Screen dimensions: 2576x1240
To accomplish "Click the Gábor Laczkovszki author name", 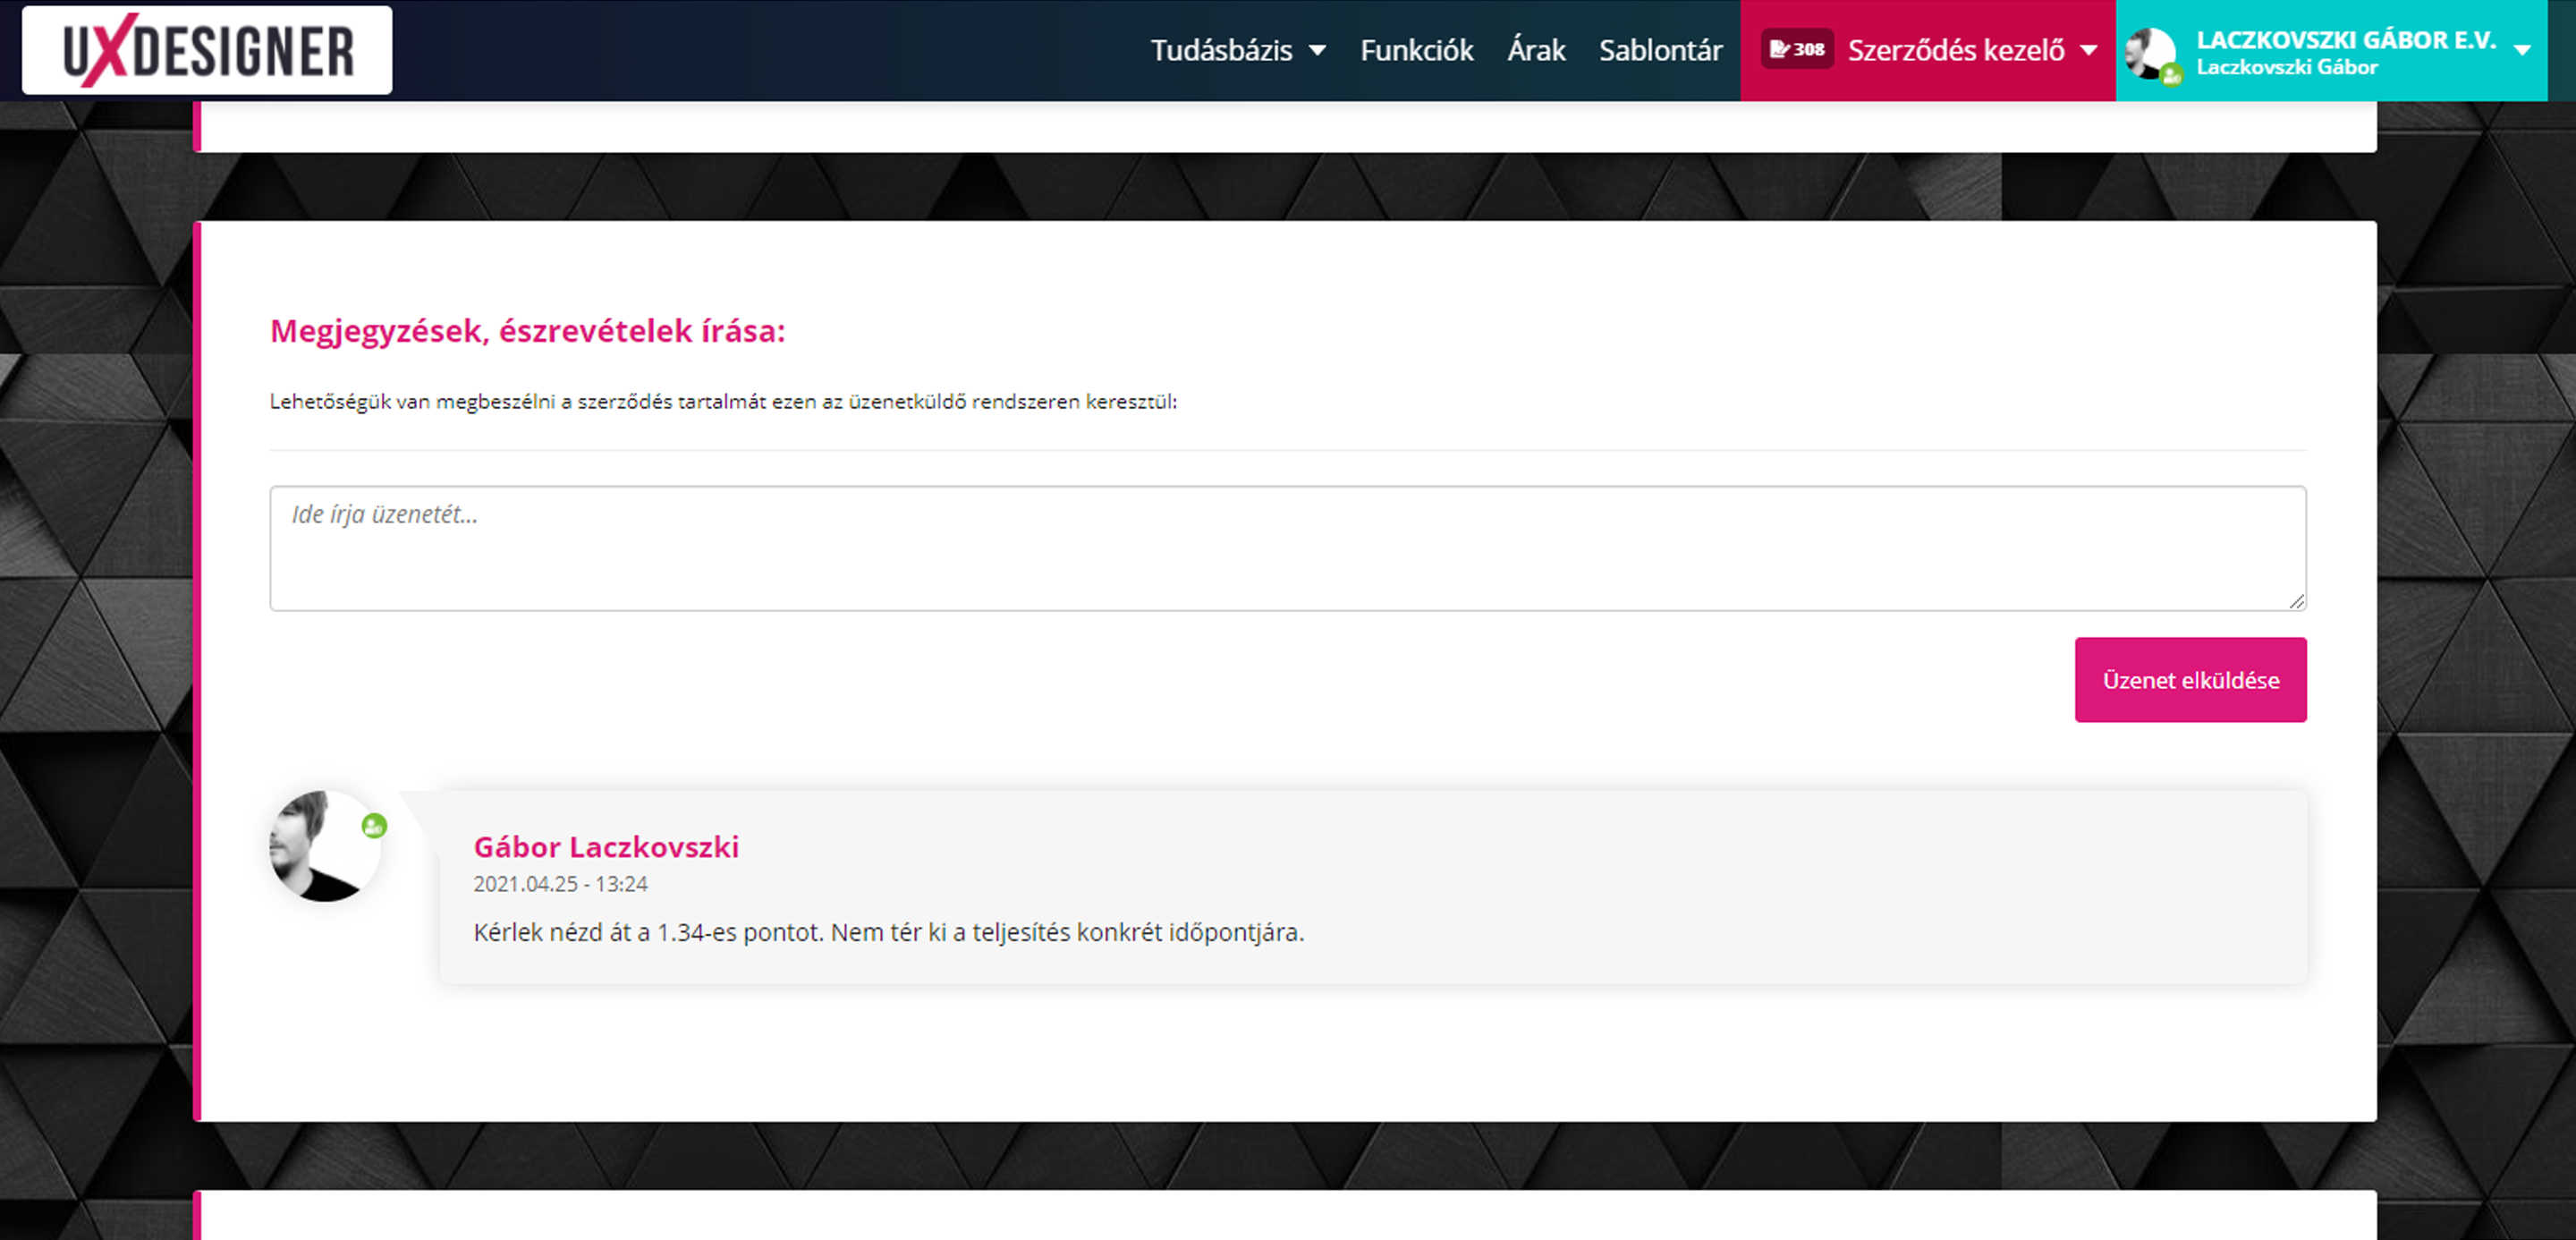I will 606,847.
